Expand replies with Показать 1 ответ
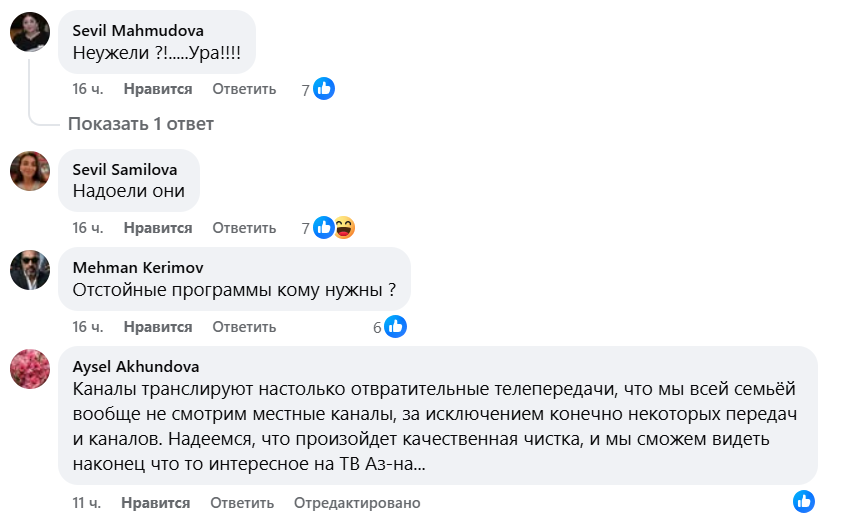Image resolution: width=867 pixels, height=523 pixels. [x=141, y=124]
